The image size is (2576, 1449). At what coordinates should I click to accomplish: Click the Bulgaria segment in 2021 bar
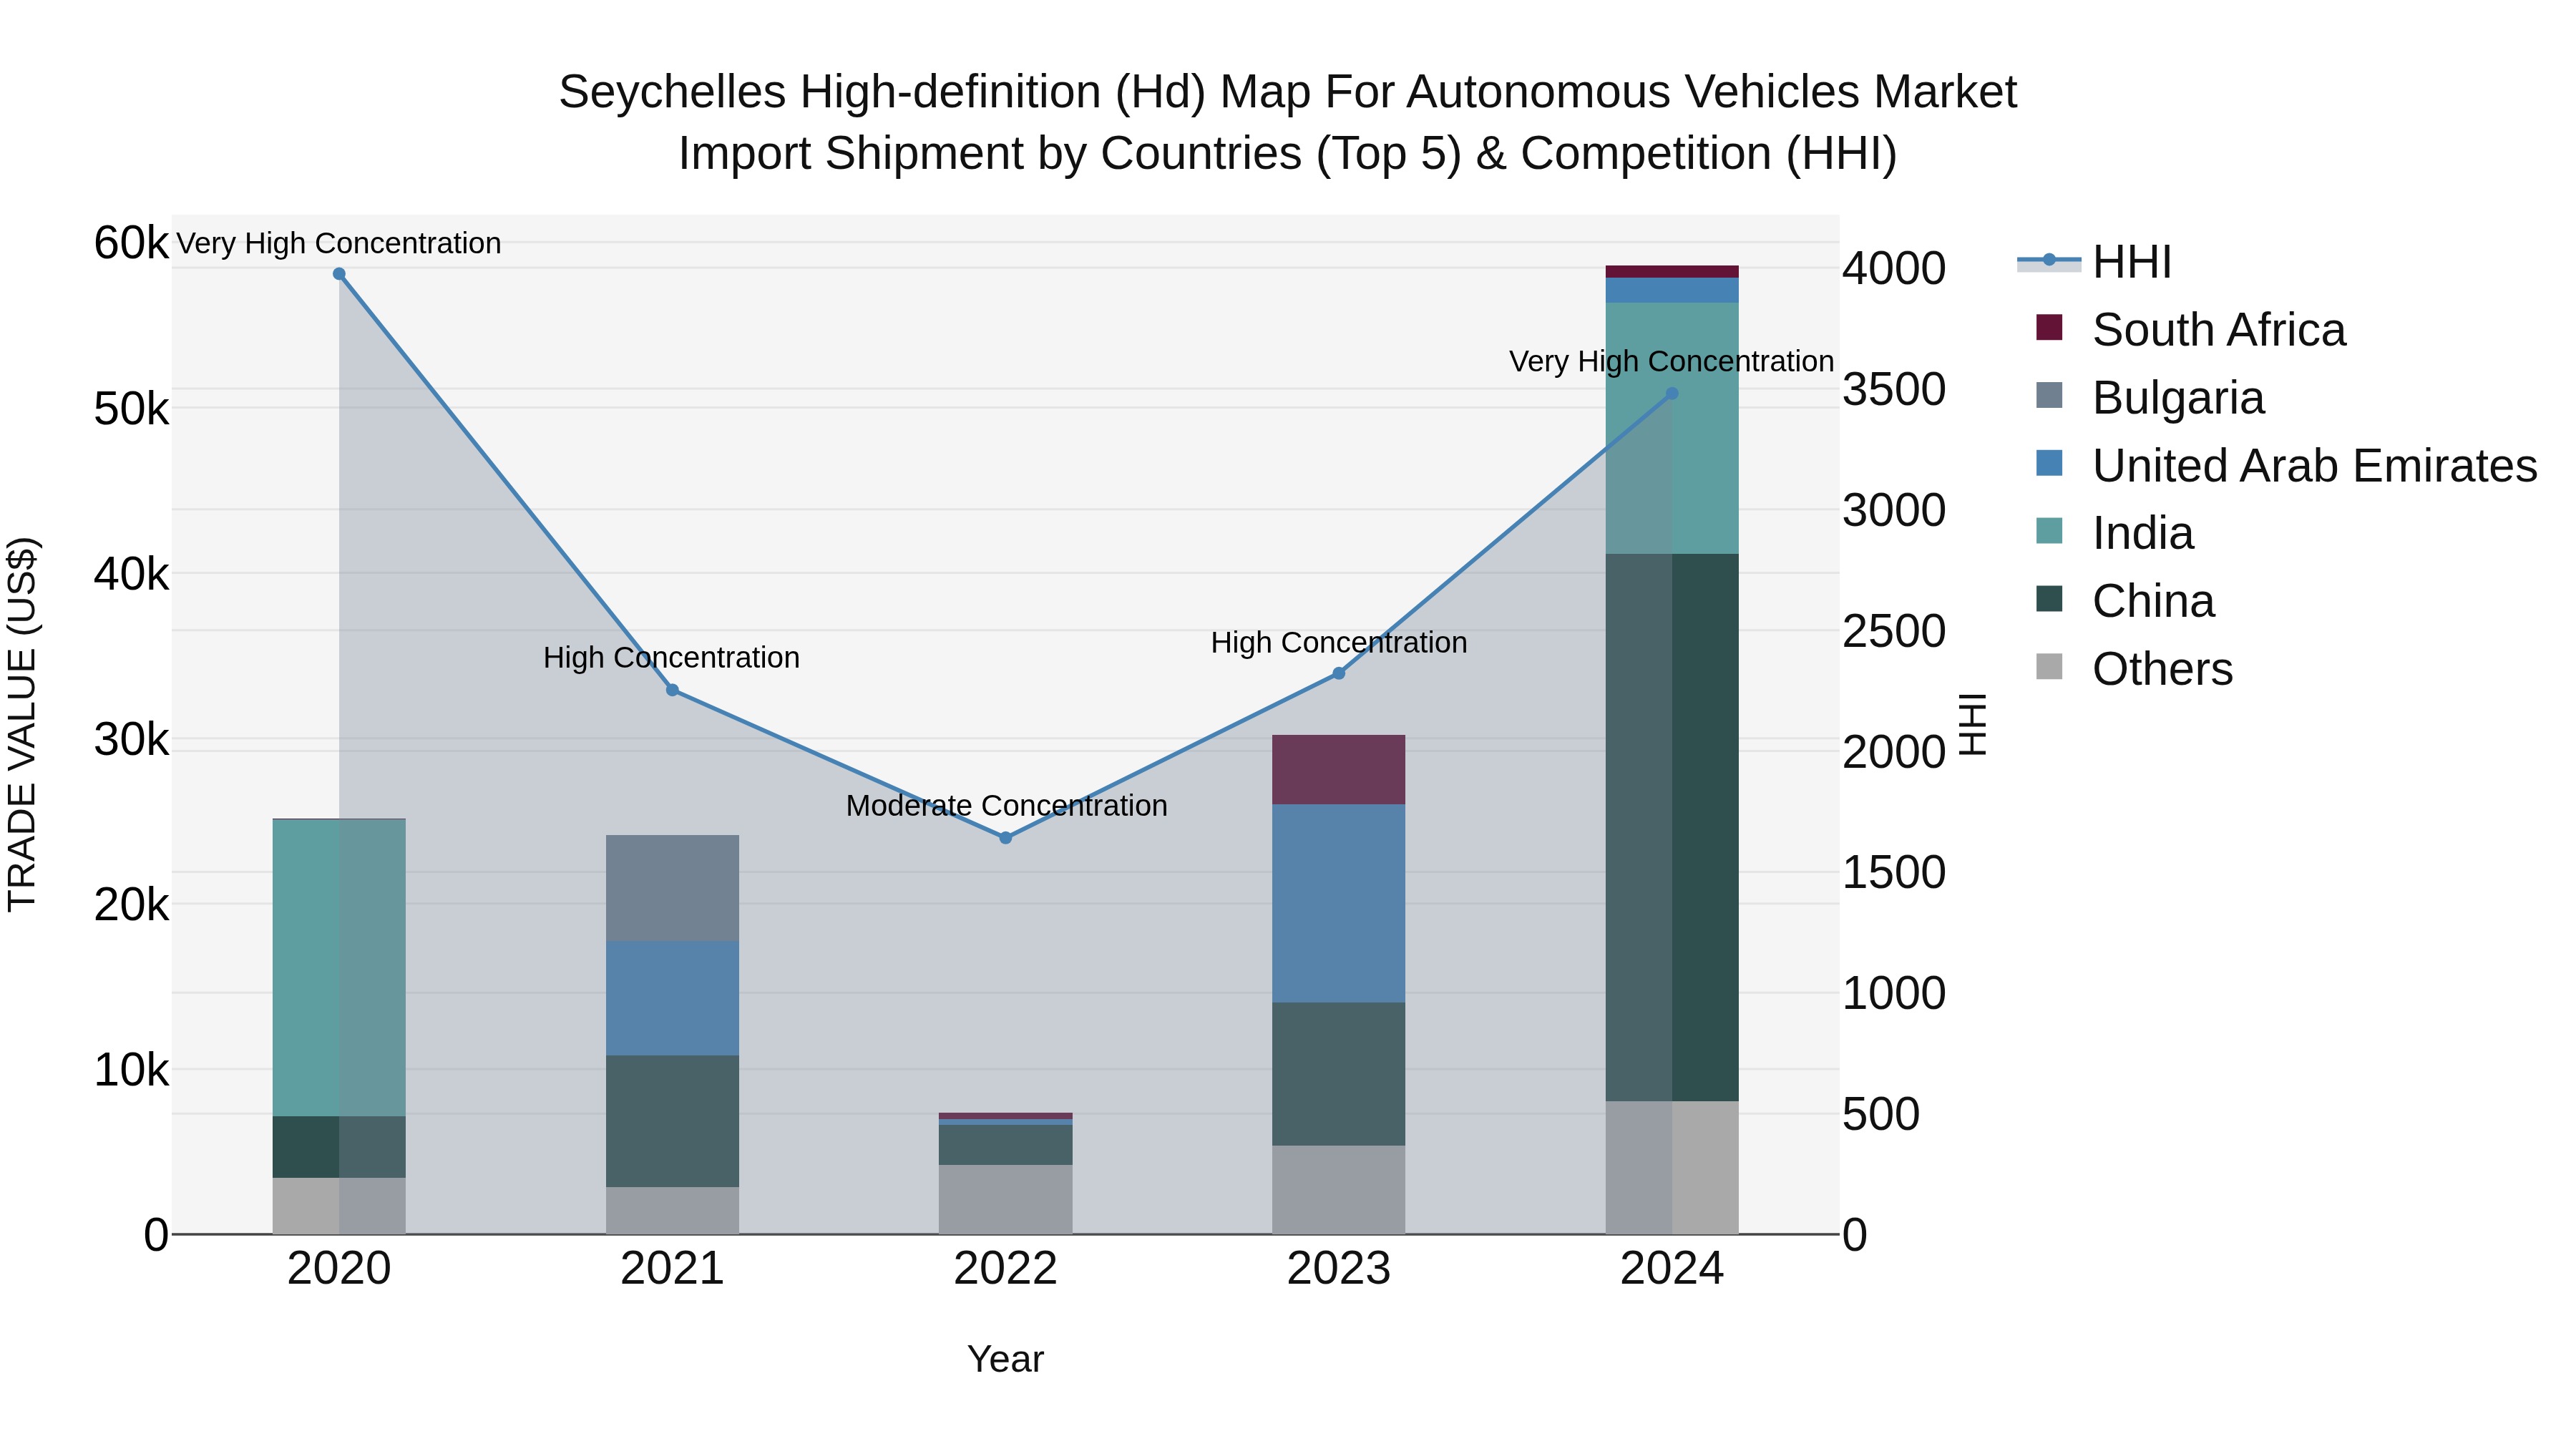(x=672, y=888)
